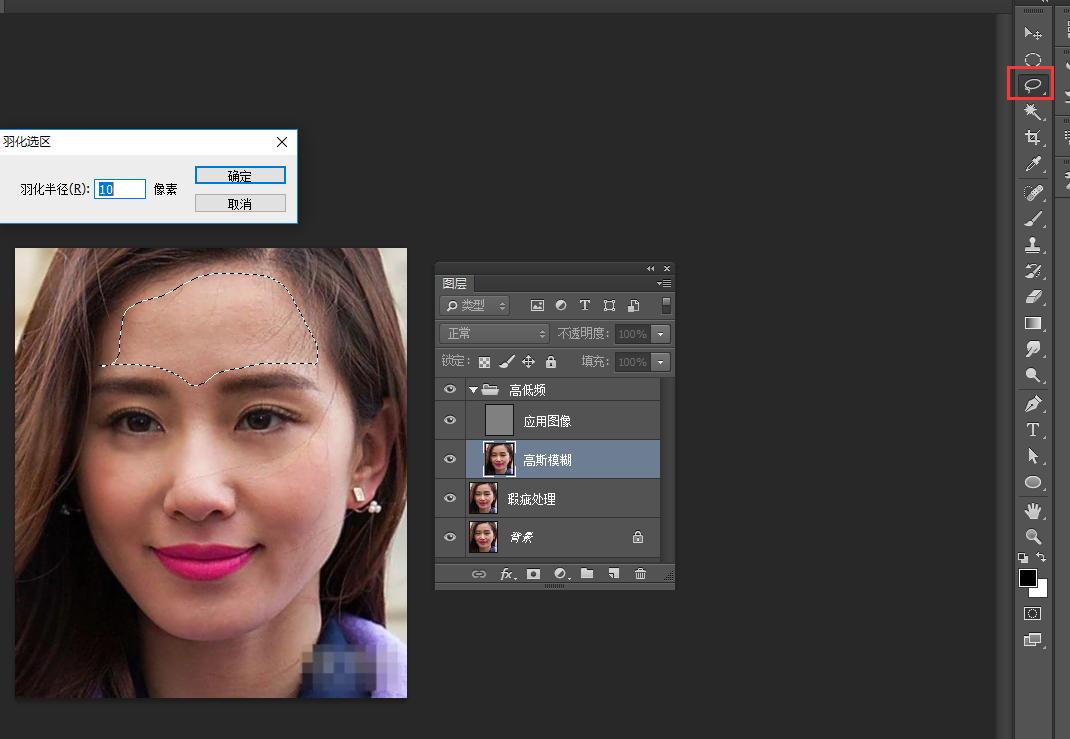Viewport: 1070px width, 739px height.
Task: Hide the 高斯模糊 layer
Action: pyautogui.click(x=450, y=459)
